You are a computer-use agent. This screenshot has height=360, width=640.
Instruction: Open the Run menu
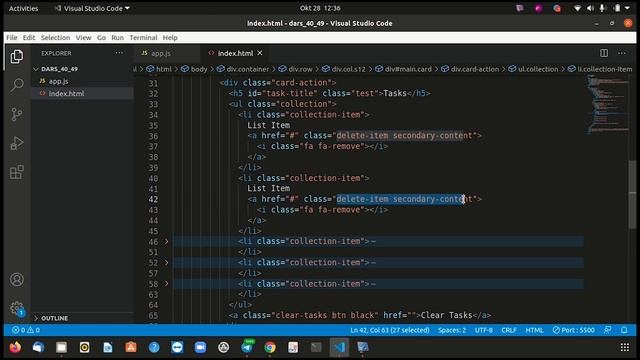click(x=118, y=38)
